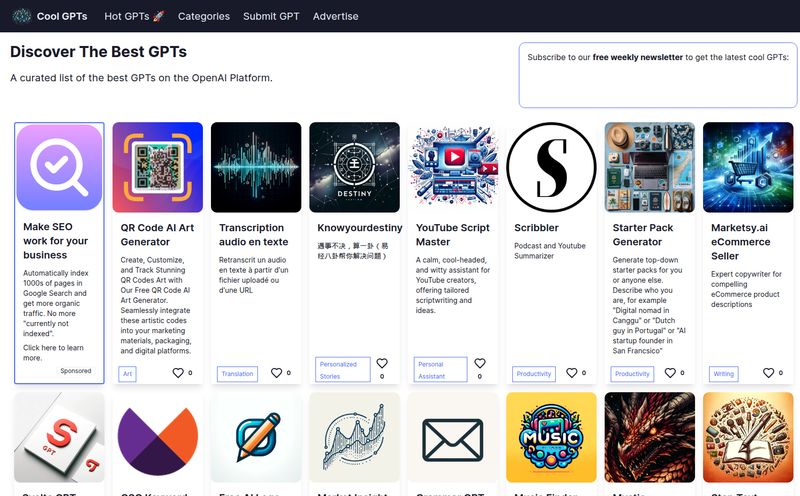Like the Scribbler GPT

[x=571, y=373]
